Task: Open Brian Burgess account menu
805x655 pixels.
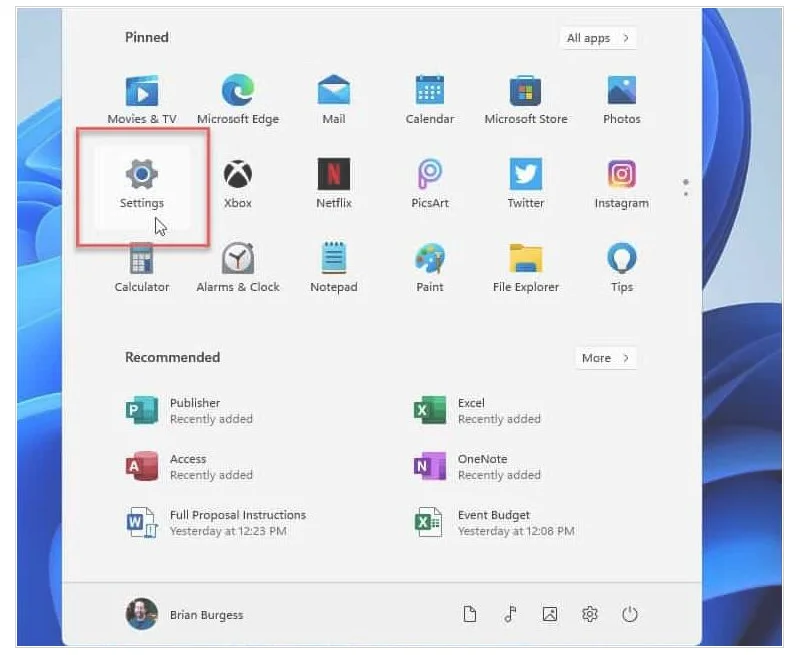Action: tap(185, 615)
